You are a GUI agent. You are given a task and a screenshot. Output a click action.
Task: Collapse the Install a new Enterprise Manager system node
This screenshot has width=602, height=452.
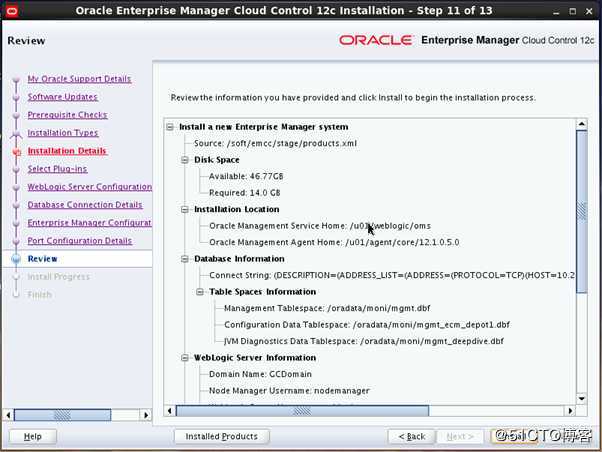click(x=170, y=127)
